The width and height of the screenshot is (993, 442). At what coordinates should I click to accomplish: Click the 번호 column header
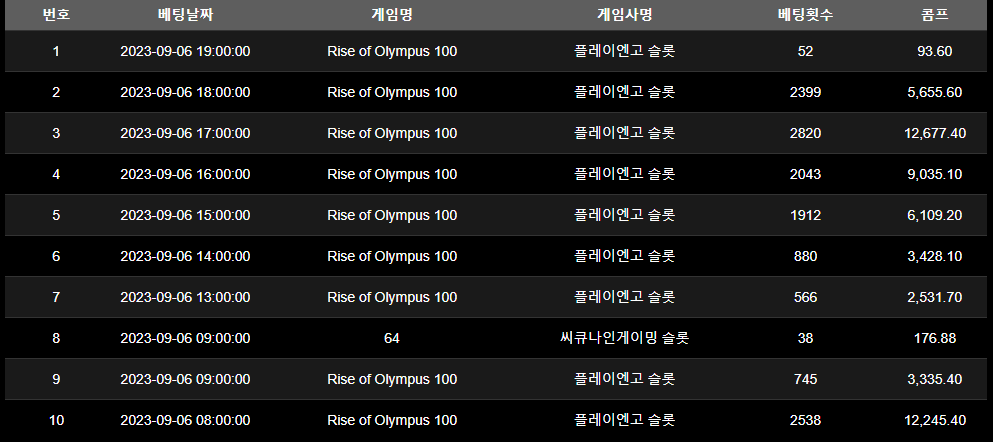click(x=56, y=15)
